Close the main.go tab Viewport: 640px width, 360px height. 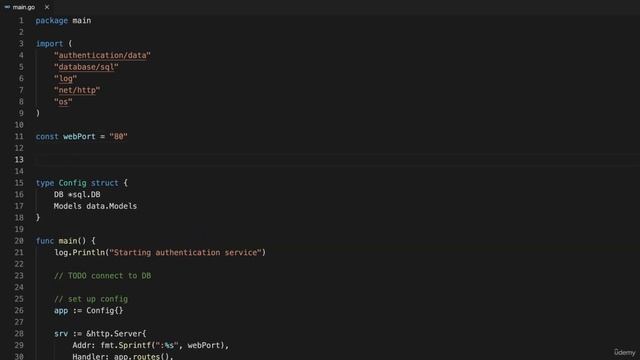click(47, 7)
